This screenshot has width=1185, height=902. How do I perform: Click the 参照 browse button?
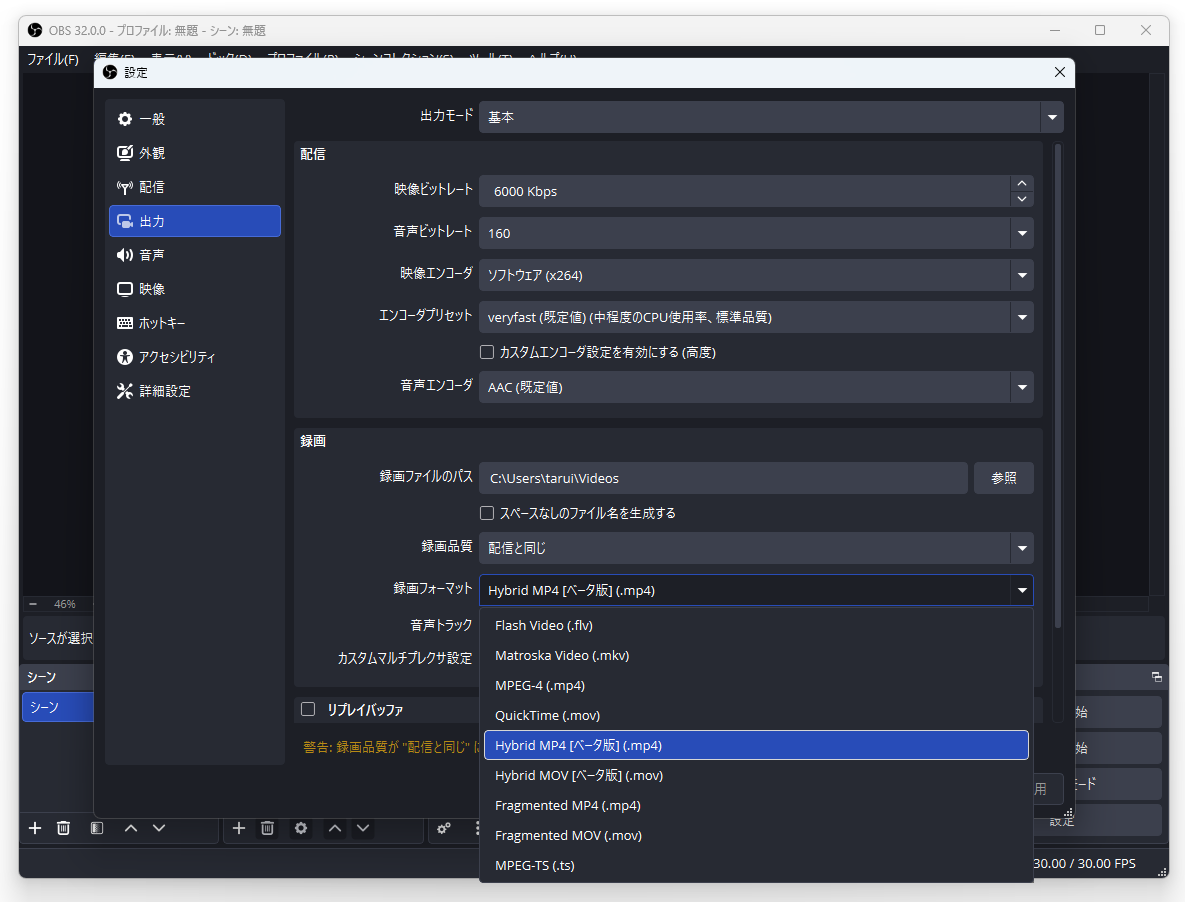(1003, 478)
